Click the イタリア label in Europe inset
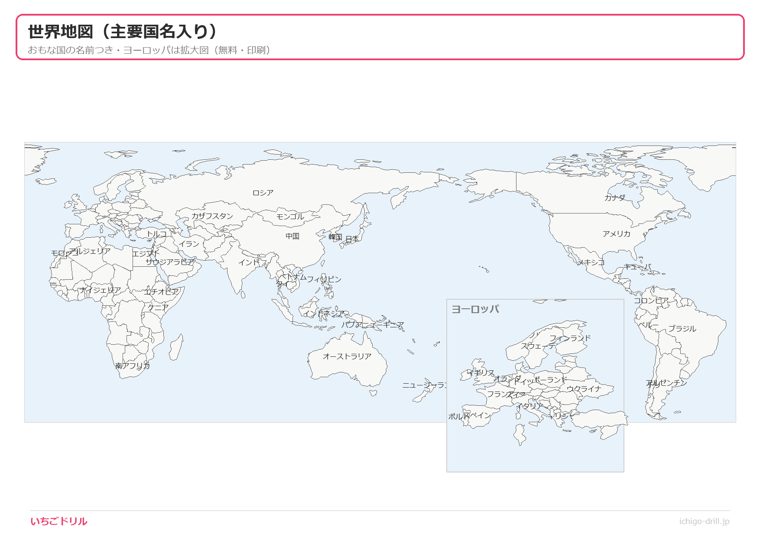 tap(530, 406)
